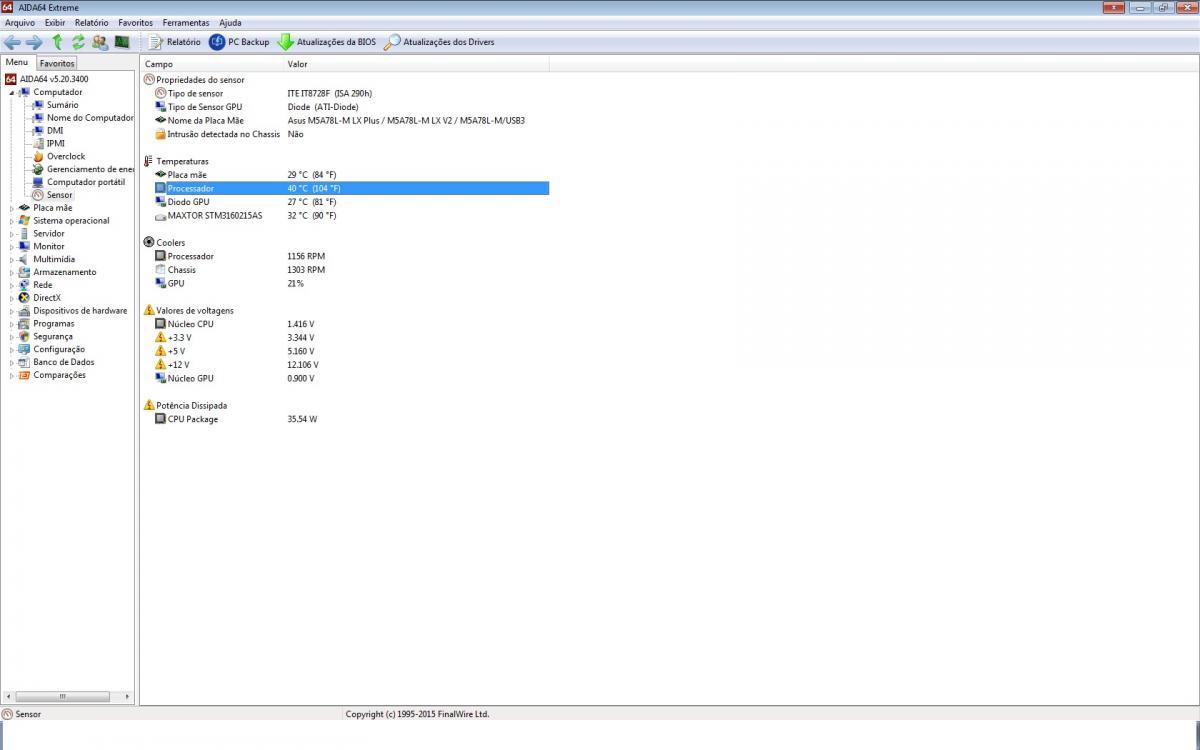The height and width of the screenshot is (750, 1200).
Task: Open the users icon in toolbar
Action: pos(99,42)
